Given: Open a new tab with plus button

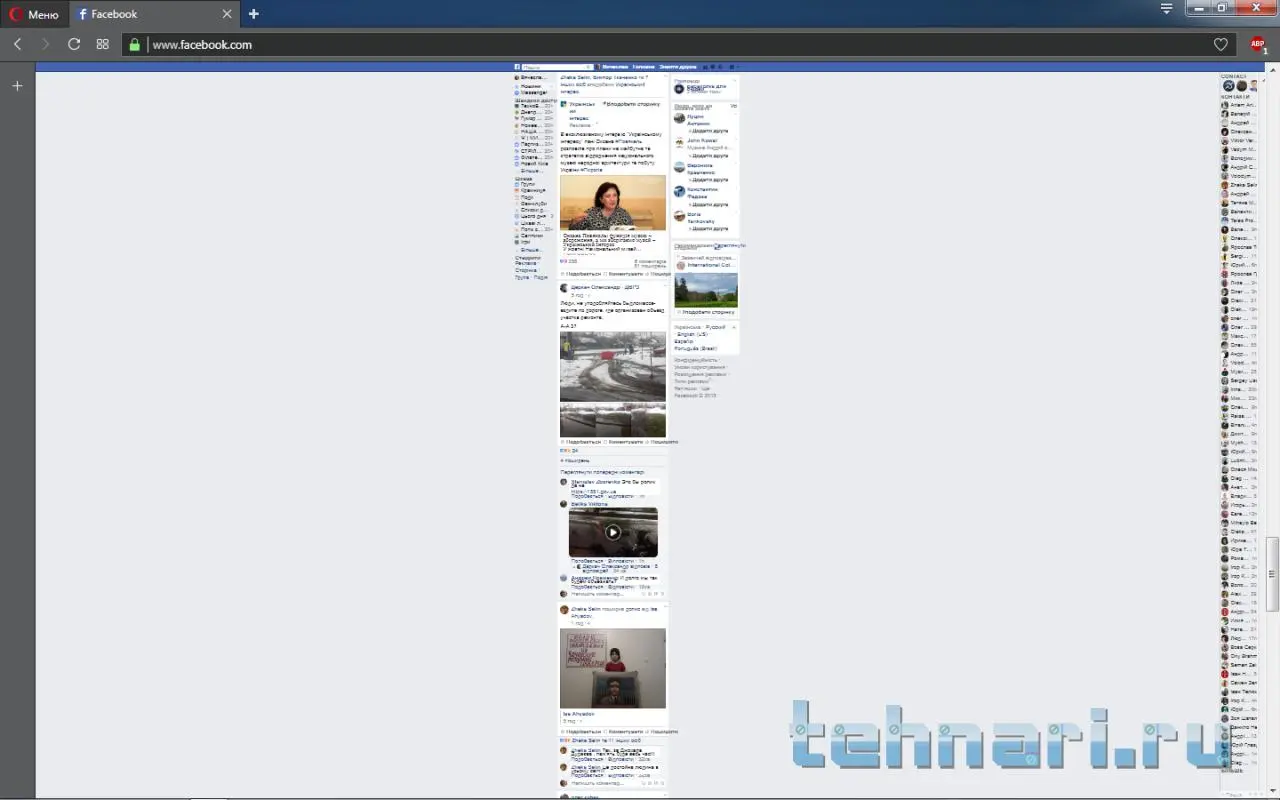Looking at the screenshot, I should (254, 14).
